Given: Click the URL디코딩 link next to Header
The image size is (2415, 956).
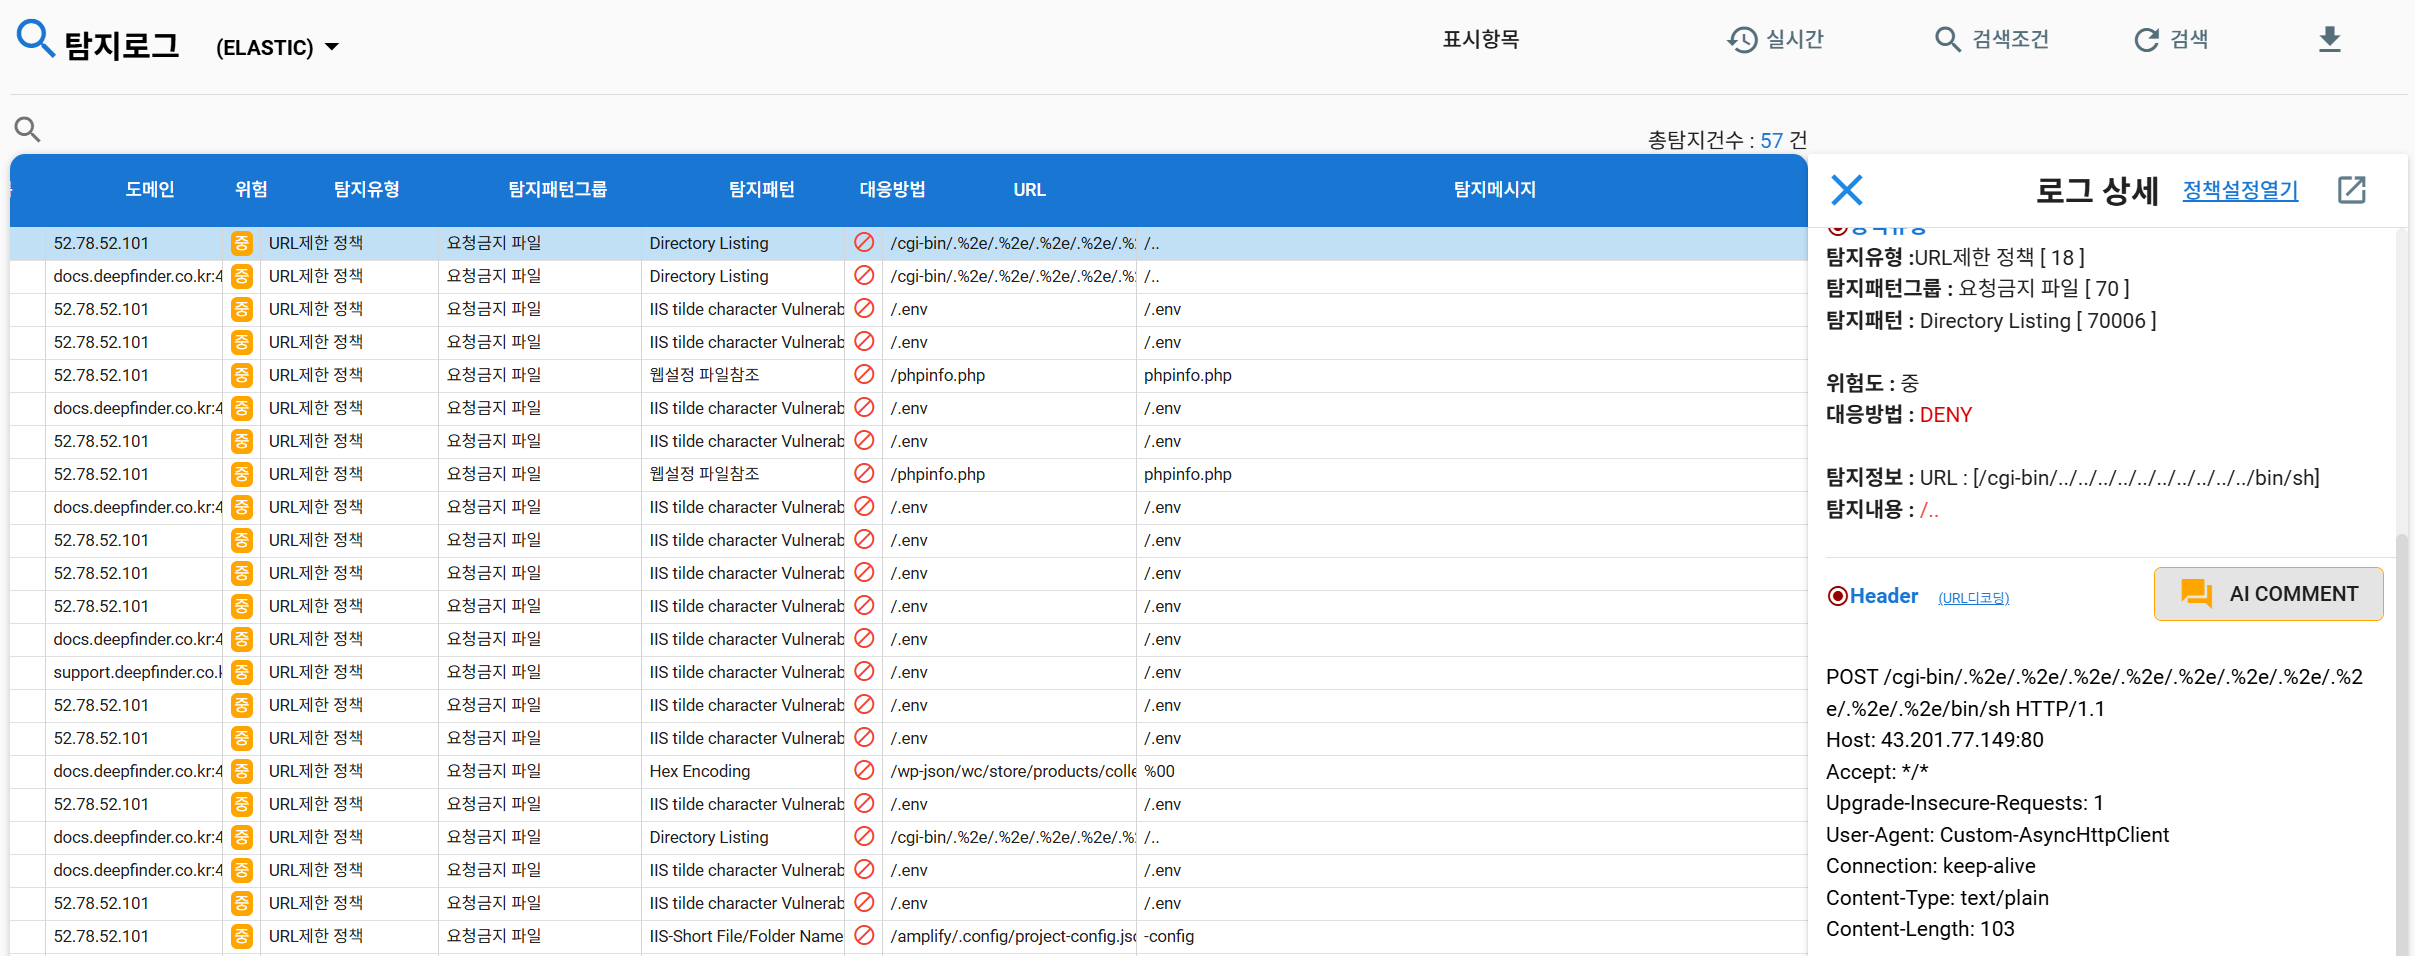Looking at the screenshot, I should tap(1973, 598).
